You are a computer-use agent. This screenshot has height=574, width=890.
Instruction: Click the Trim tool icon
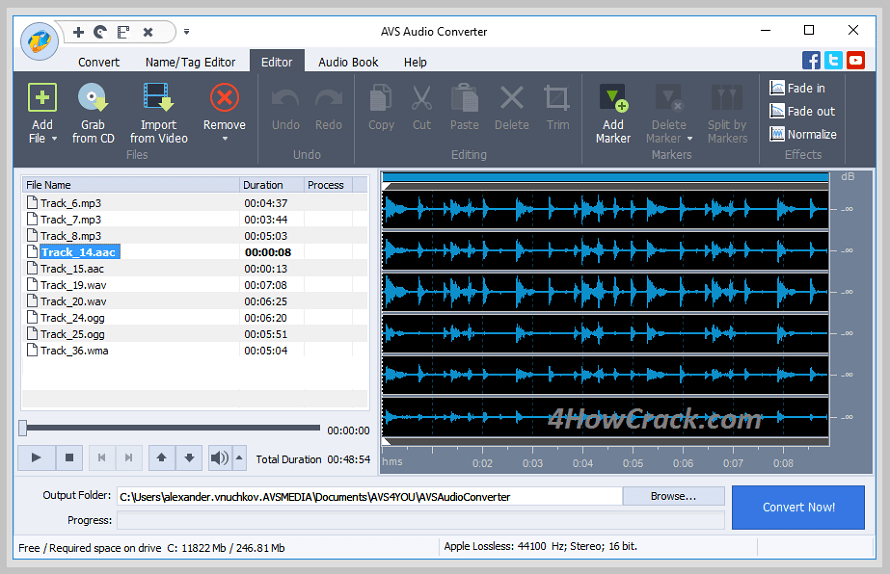557,98
